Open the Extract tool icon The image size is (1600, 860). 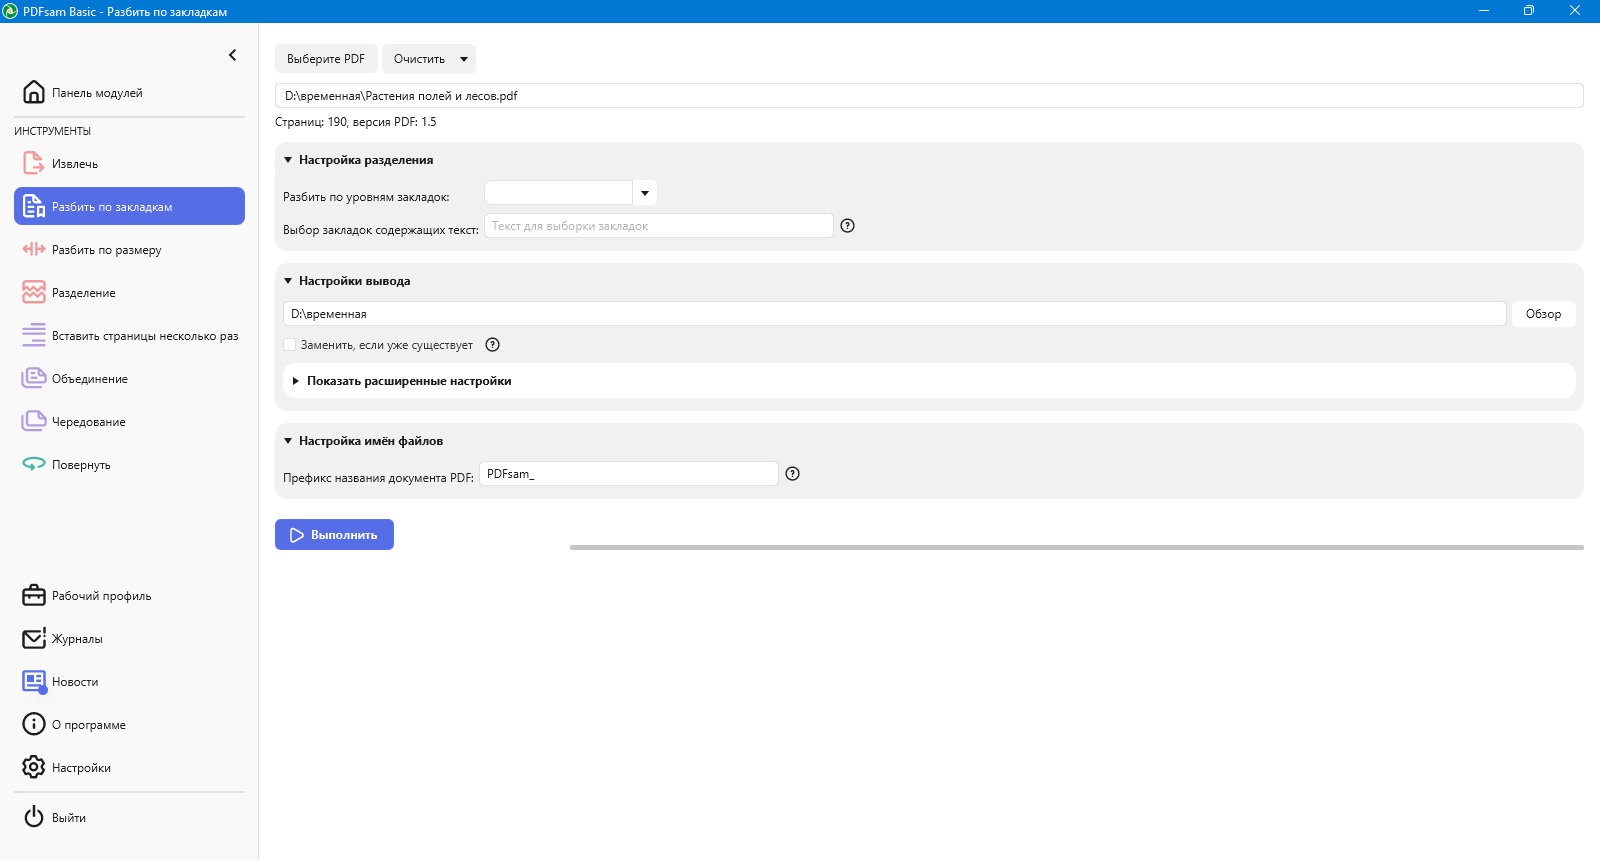coord(34,163)
